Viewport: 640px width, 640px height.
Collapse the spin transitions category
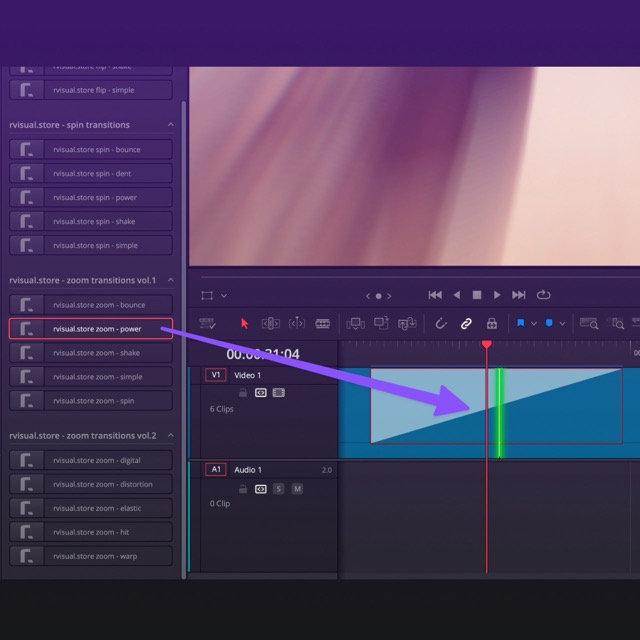pos(171,125)
